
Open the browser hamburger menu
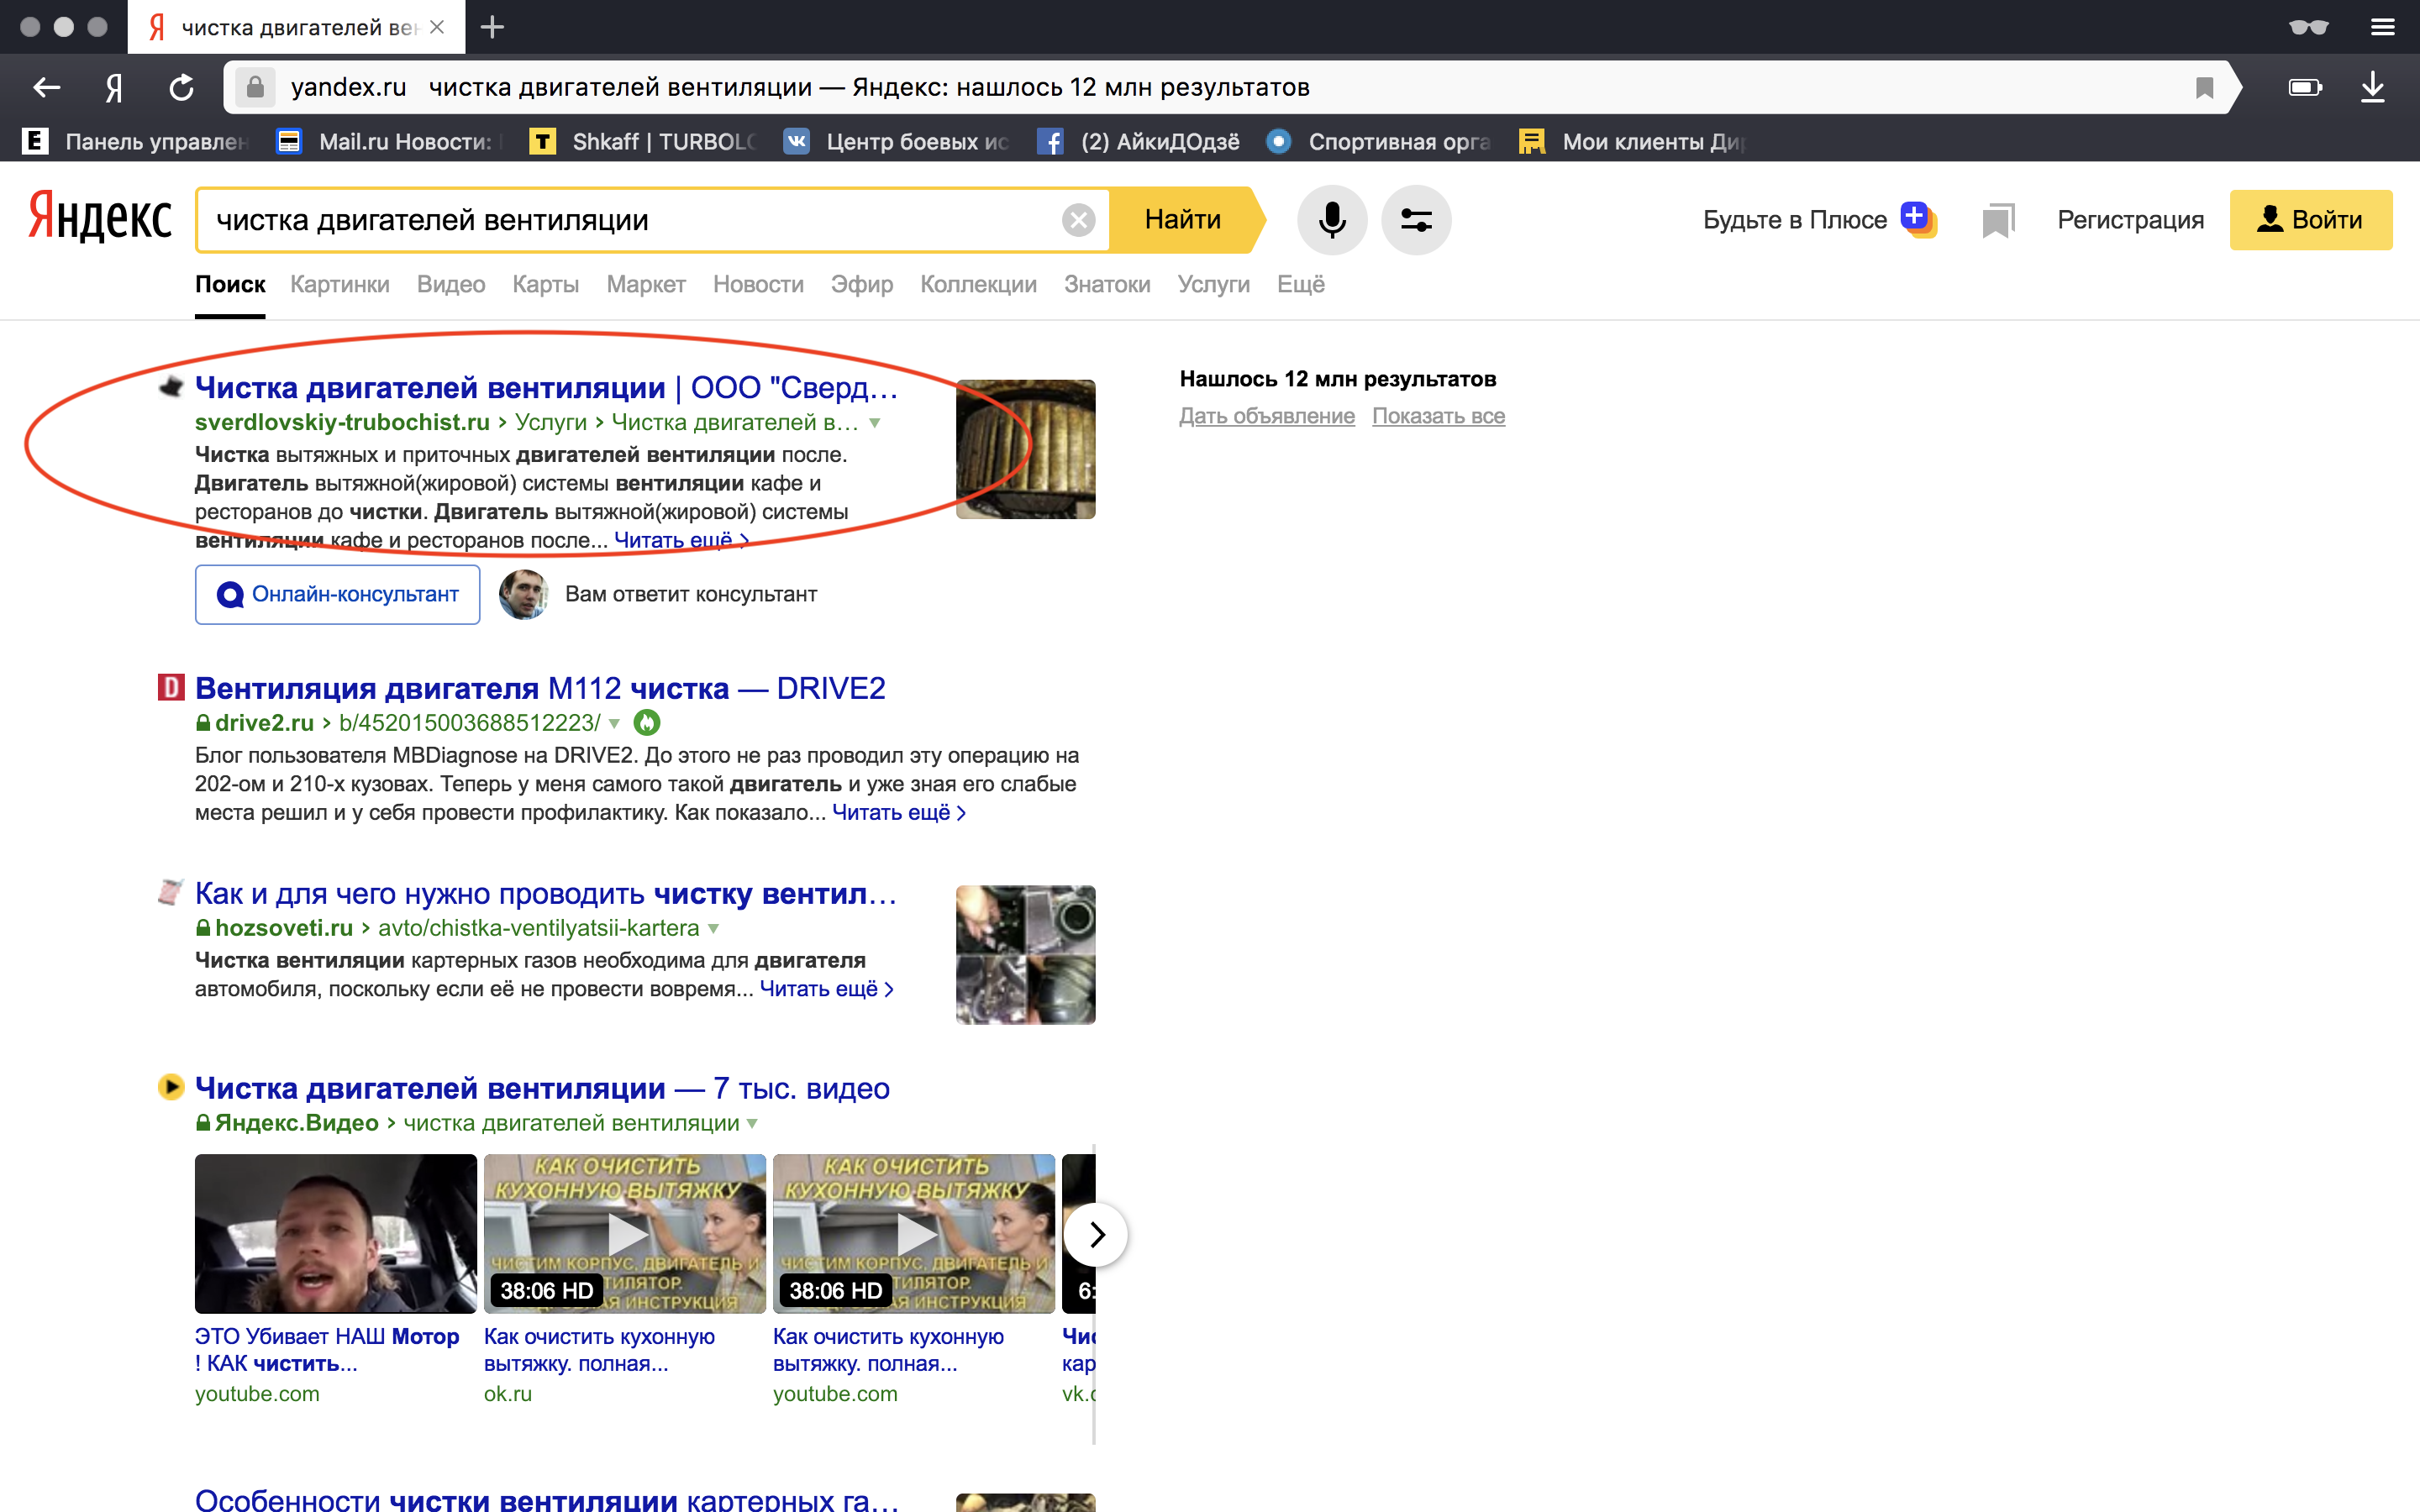(2382, 27)
